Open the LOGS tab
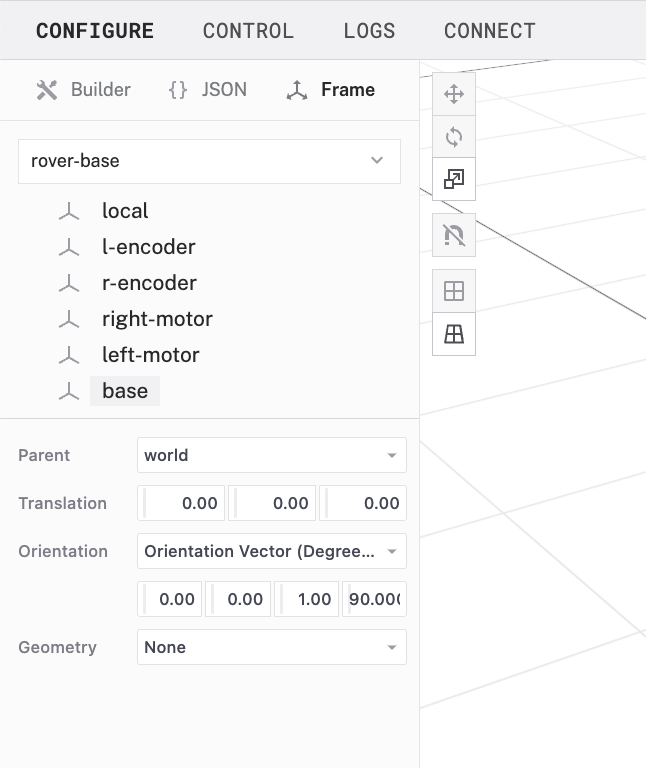 pos(369,31)
